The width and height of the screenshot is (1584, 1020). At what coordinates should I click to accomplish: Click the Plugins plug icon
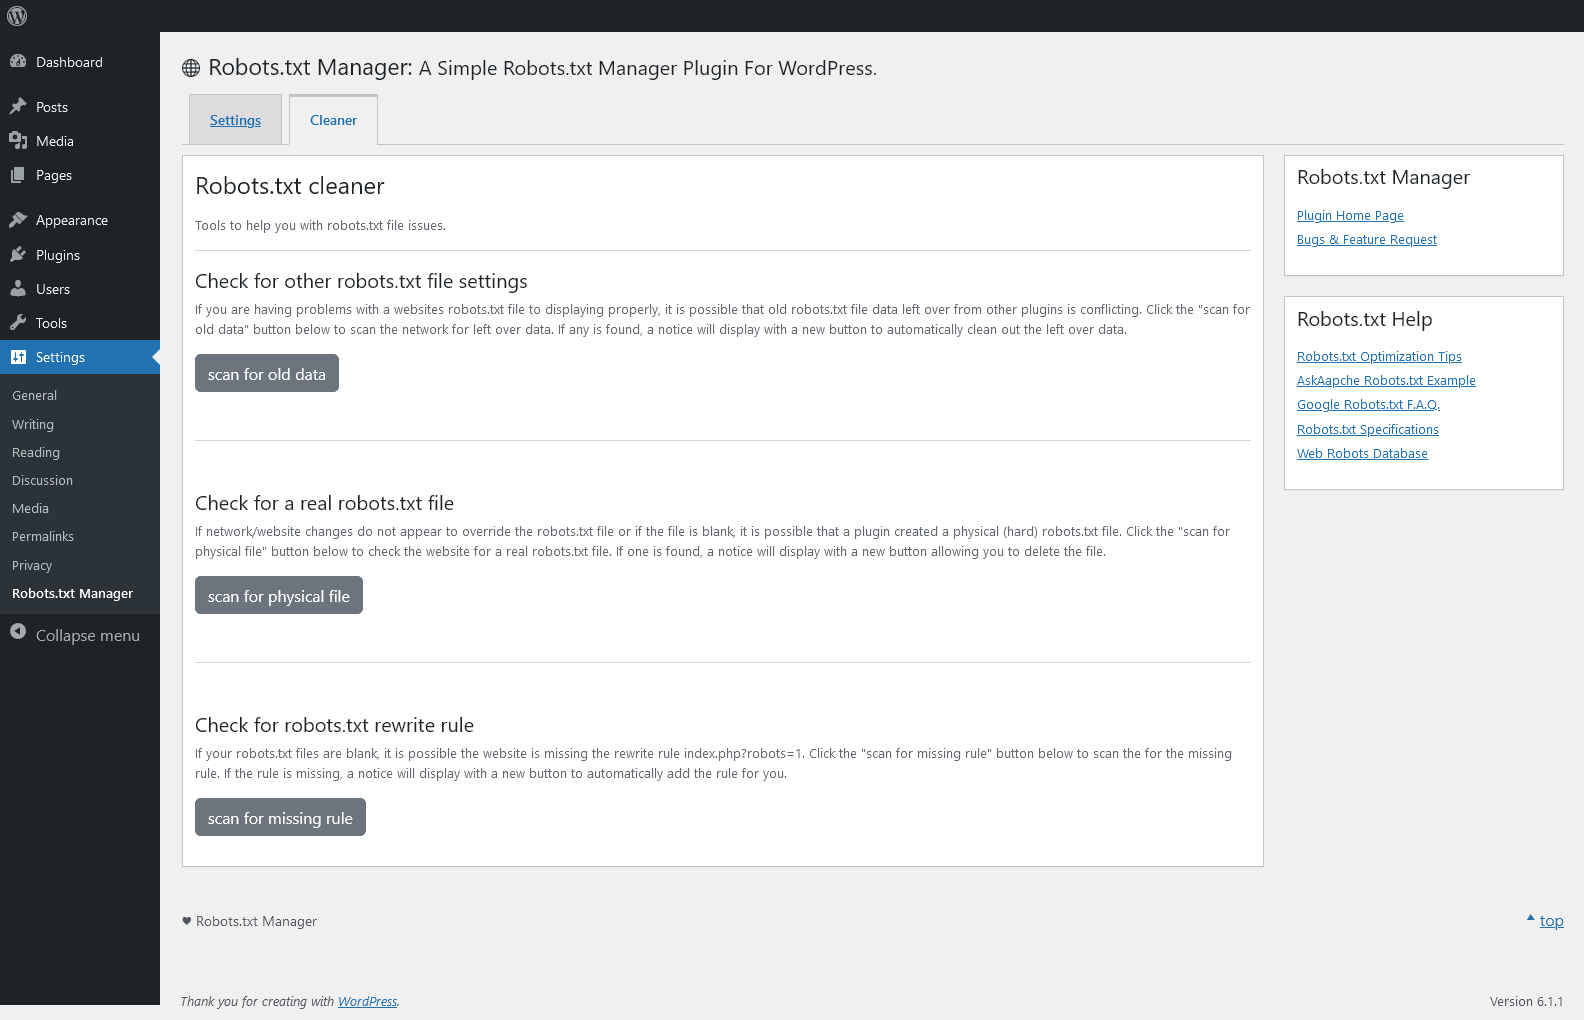pos(18,254)
